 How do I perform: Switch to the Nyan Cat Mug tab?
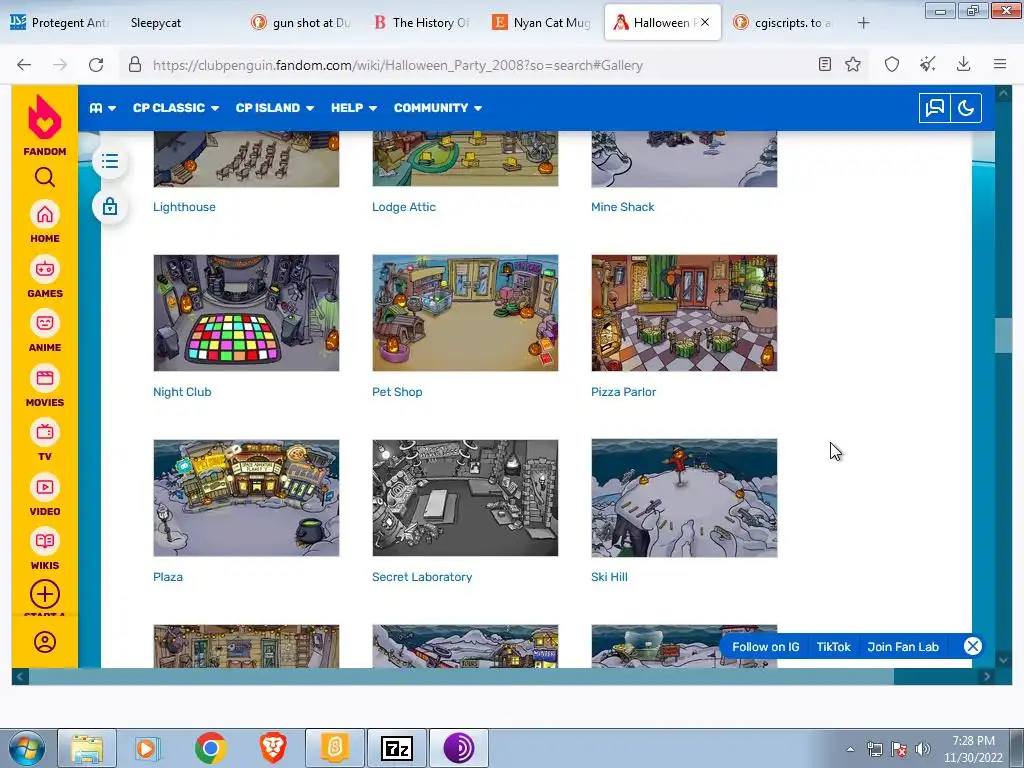[x=542, y=23]
